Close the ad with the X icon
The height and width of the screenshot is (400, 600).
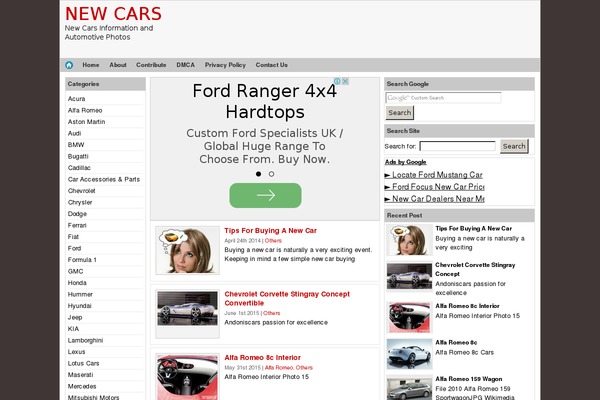tap(345, 81)
